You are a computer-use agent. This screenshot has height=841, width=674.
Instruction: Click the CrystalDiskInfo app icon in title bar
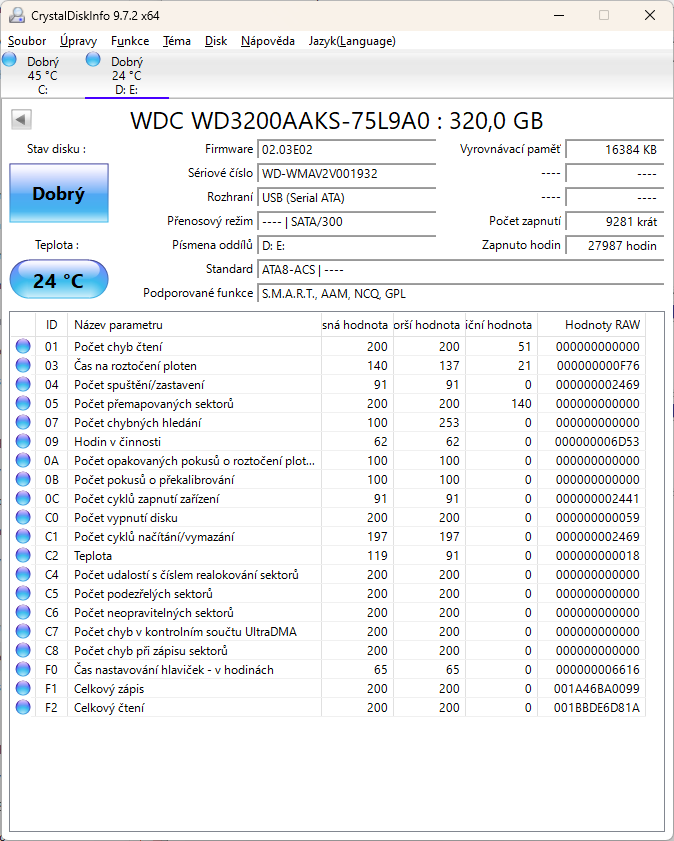(17, 15)
